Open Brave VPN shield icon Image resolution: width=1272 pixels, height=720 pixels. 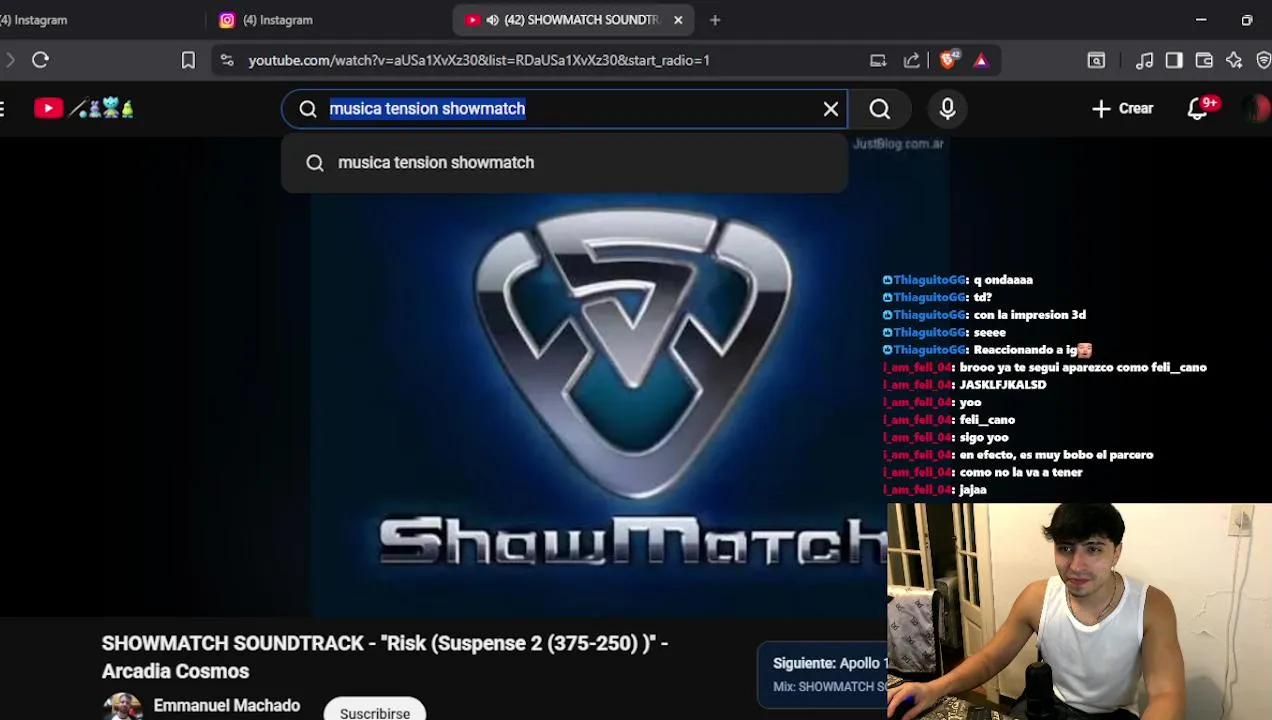(x=1263, y=60)
